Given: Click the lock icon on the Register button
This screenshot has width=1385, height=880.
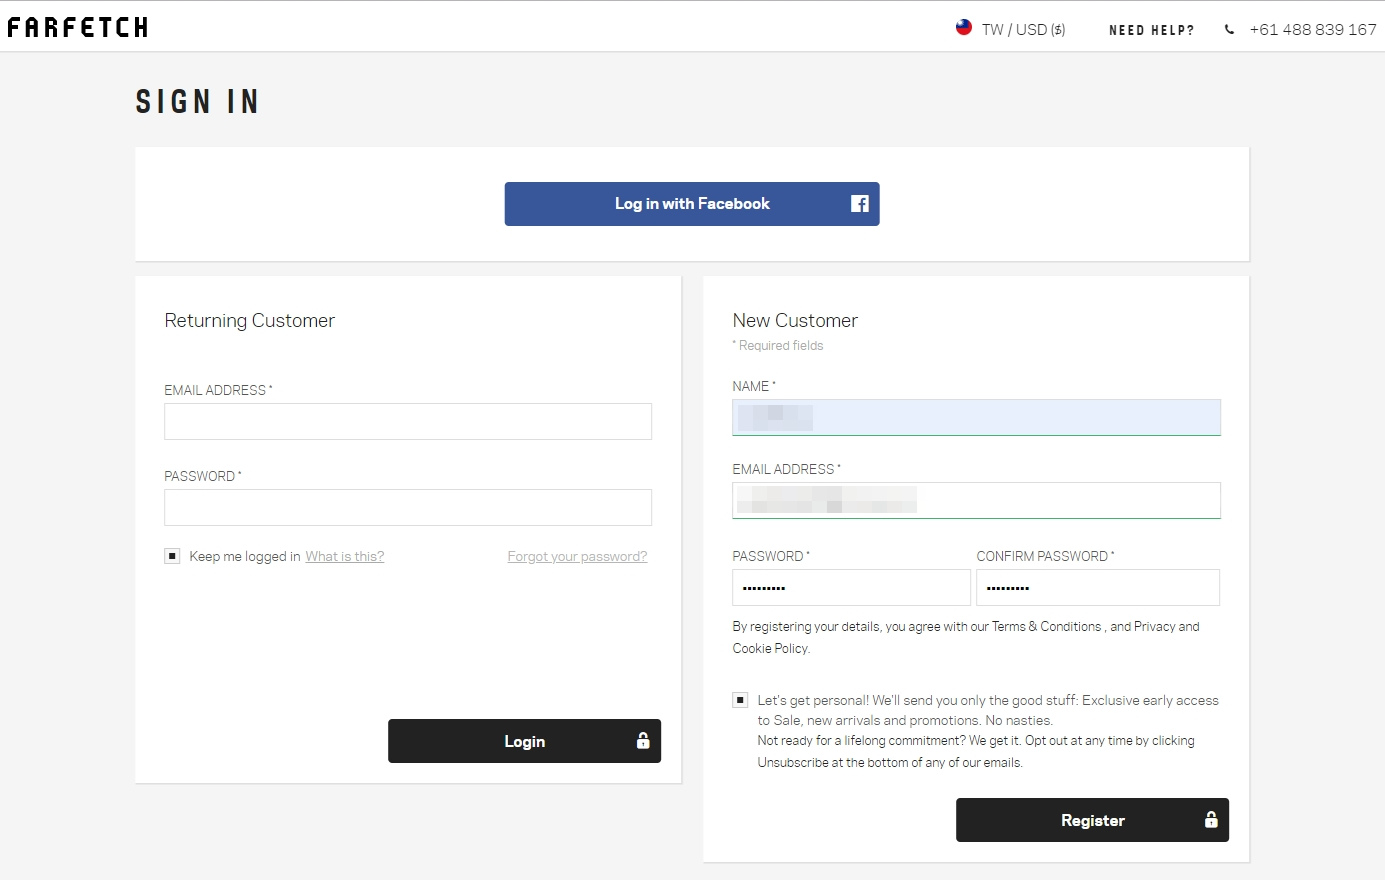Looking at the screenshot, I should click(x=1211, y=820).
